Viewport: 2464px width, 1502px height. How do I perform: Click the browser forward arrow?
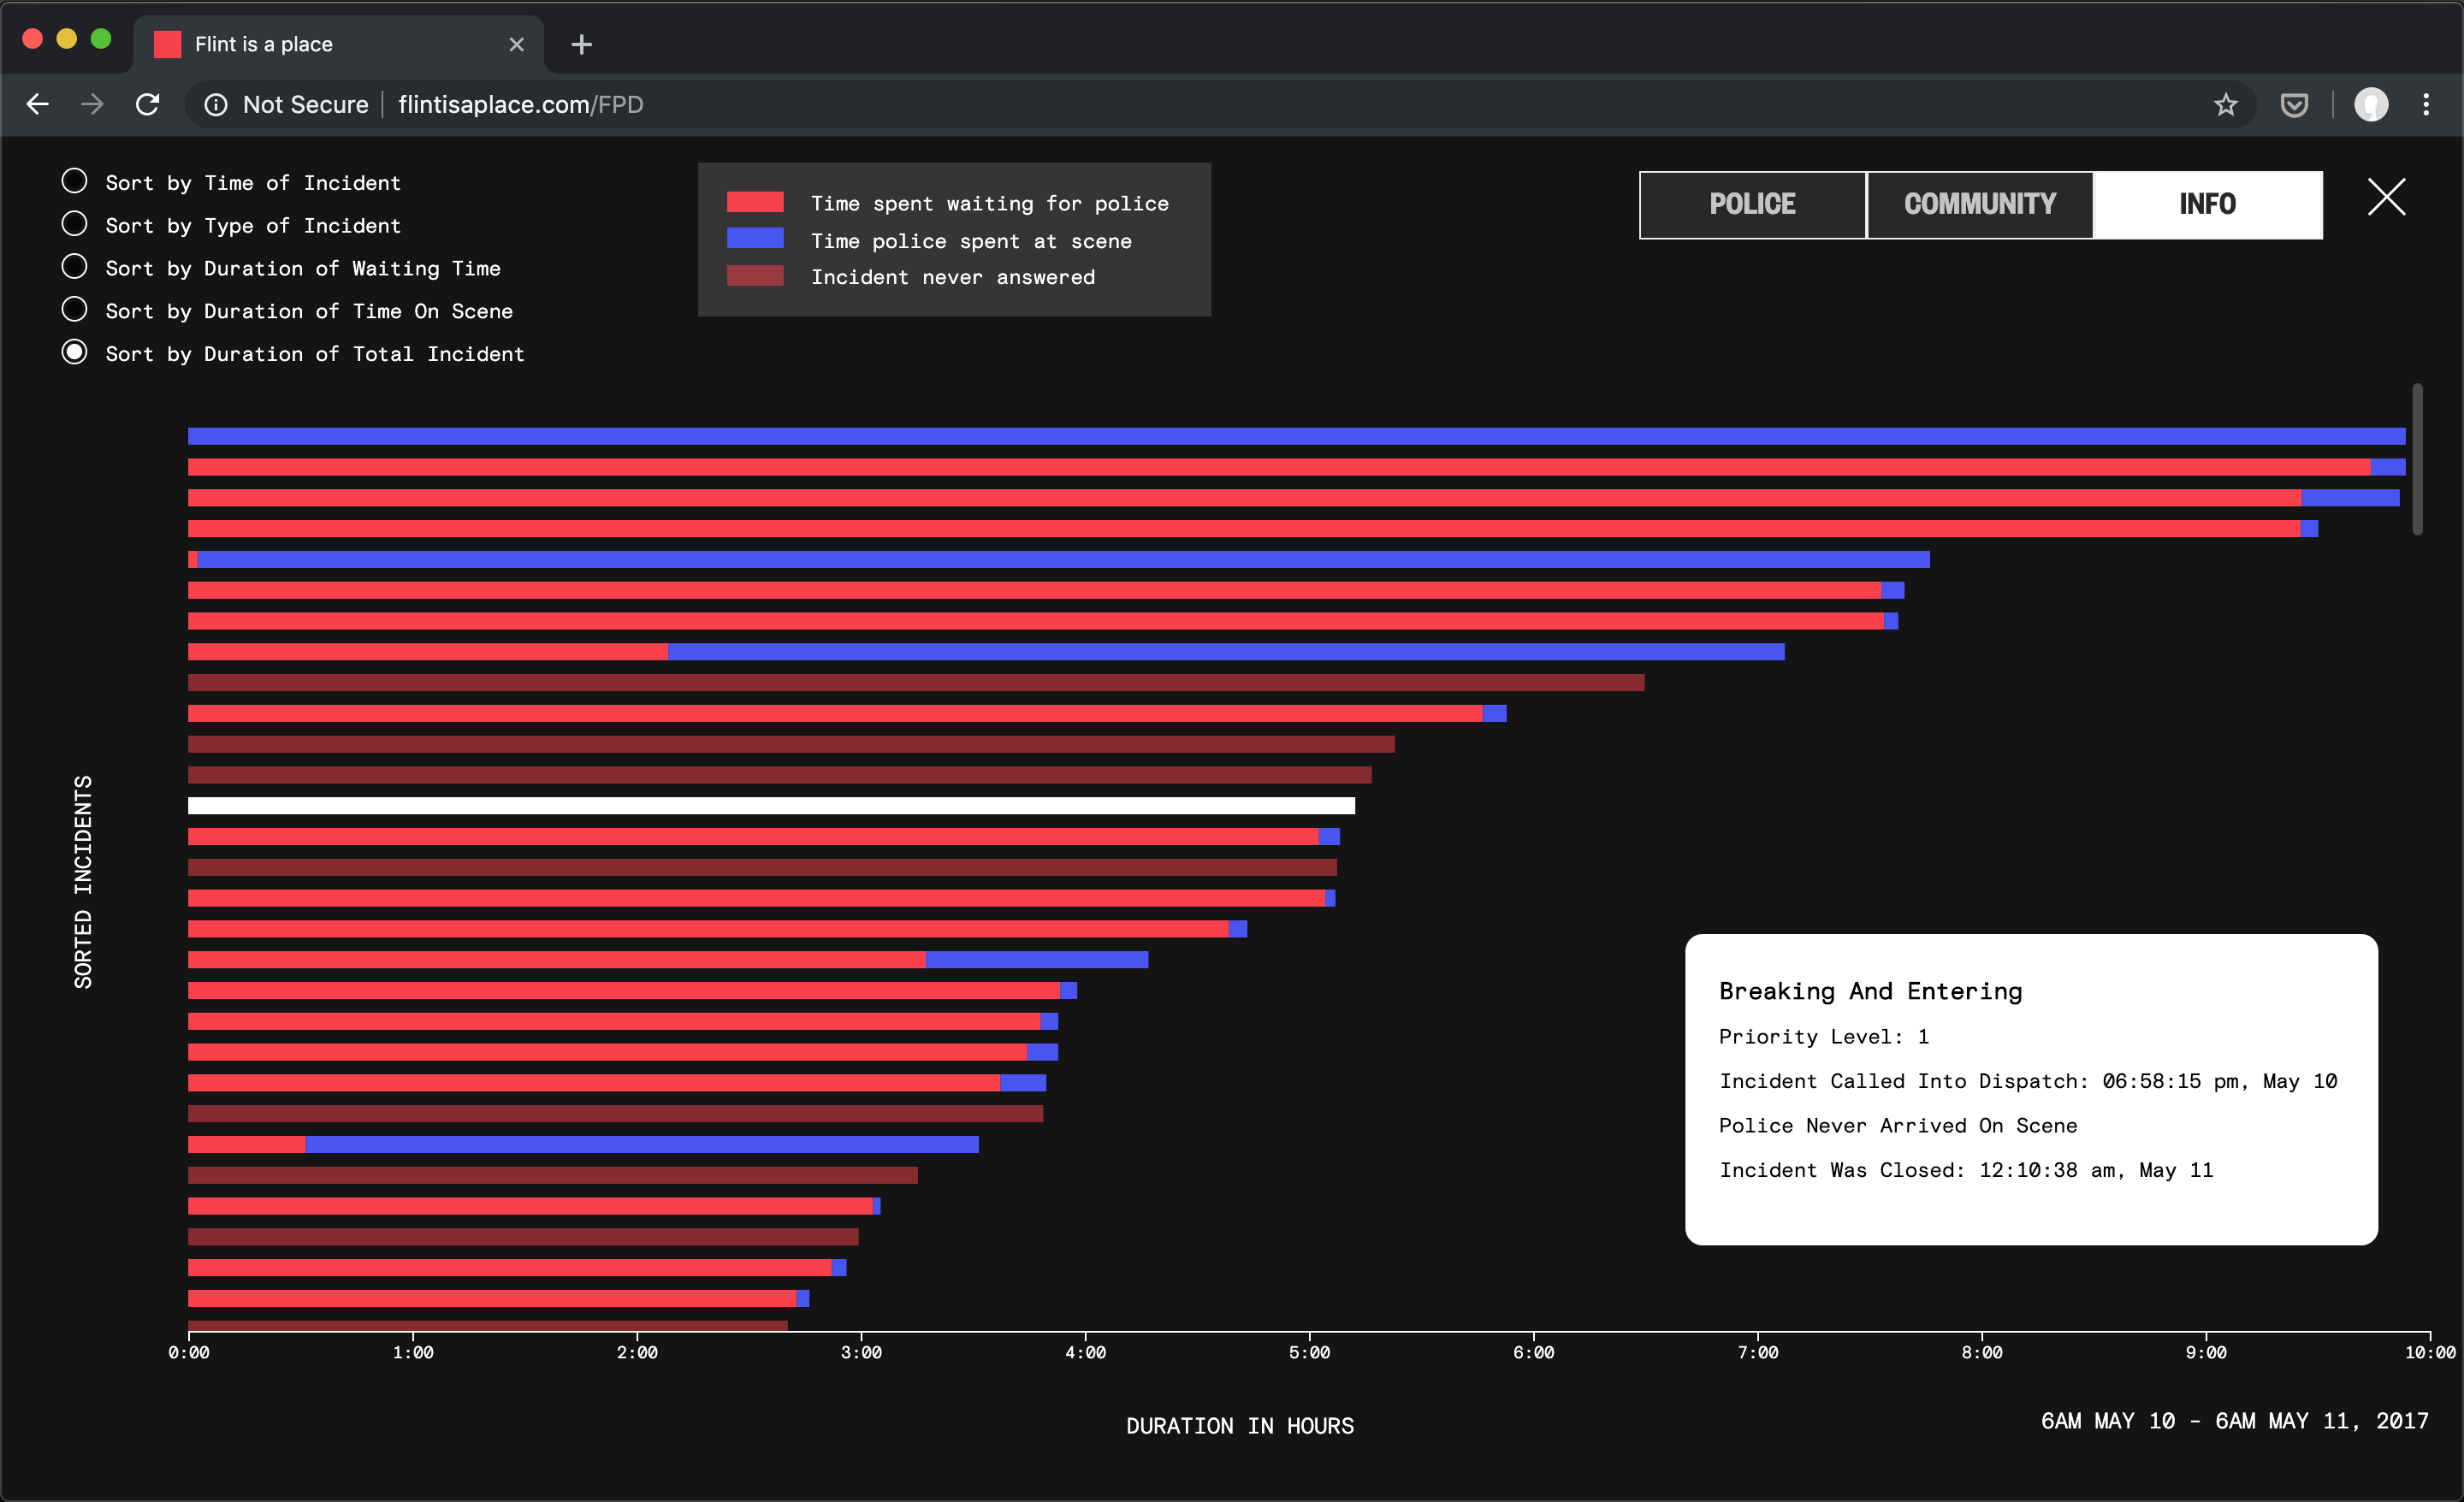click(92, 104)
